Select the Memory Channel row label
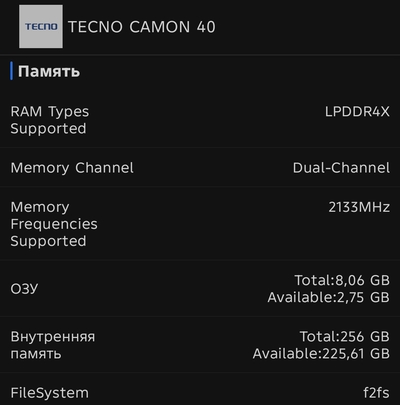The width and height of the screenshot is (400, 405). [x=72, y=168]
